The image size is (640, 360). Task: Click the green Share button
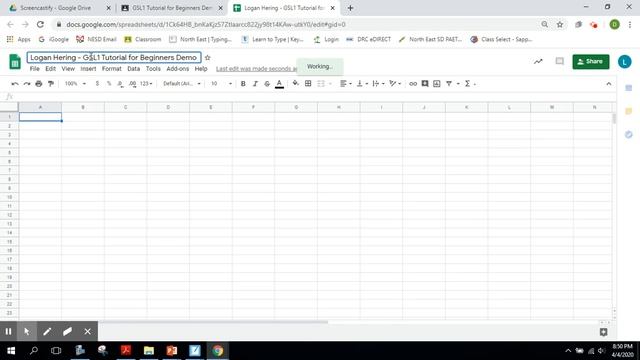pyautogui.click(x=591, y=62)
